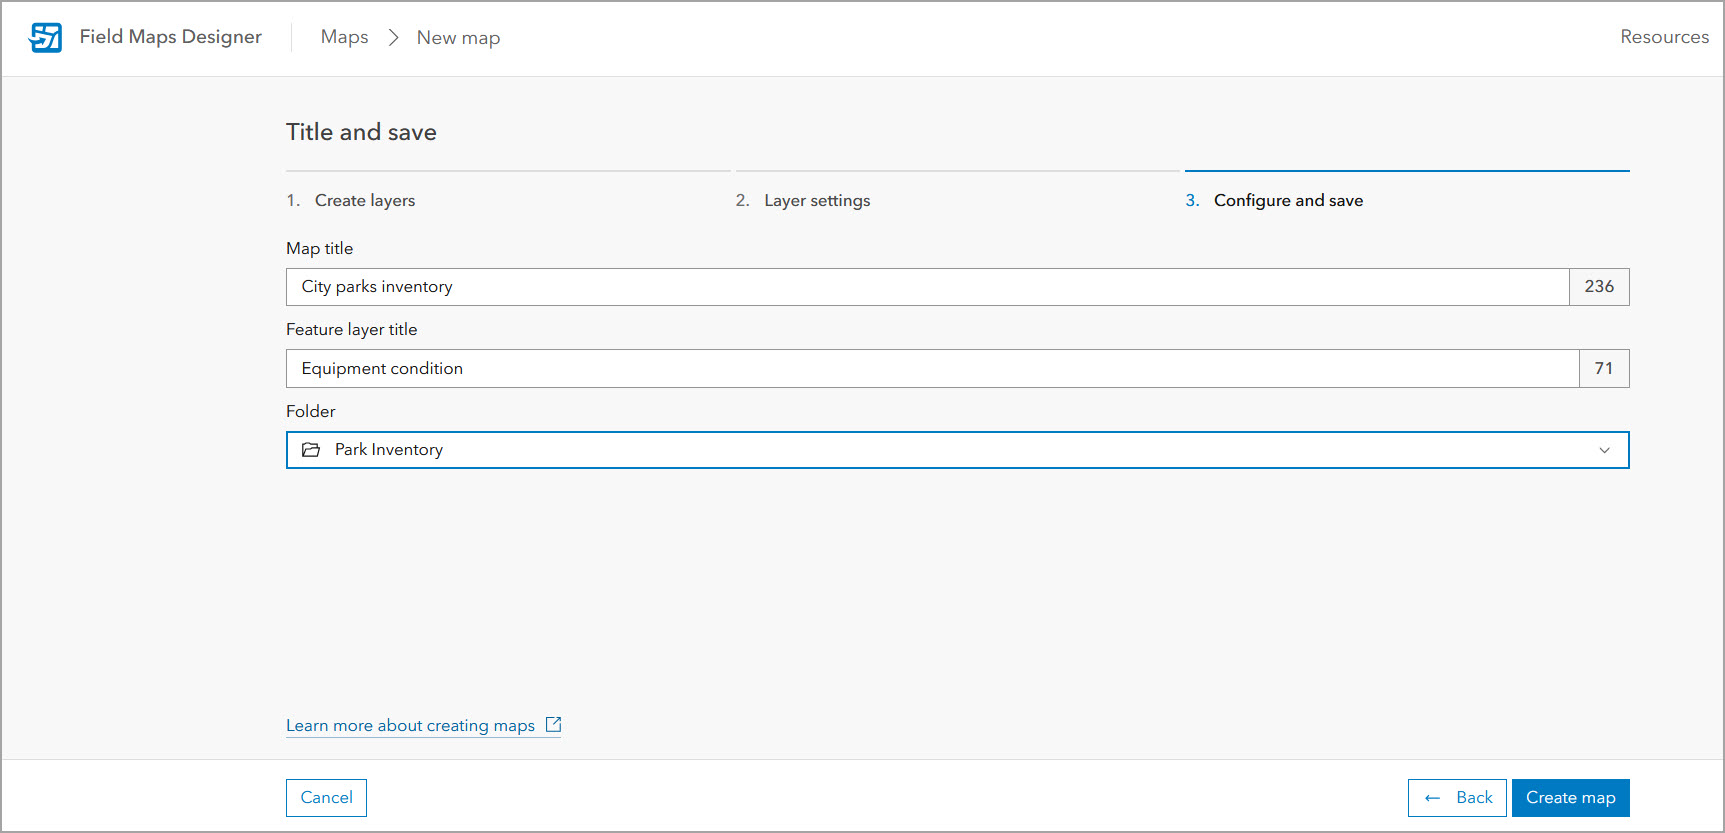
Task: Open the Maps breadcrumb link
Action: coord(344,37)
